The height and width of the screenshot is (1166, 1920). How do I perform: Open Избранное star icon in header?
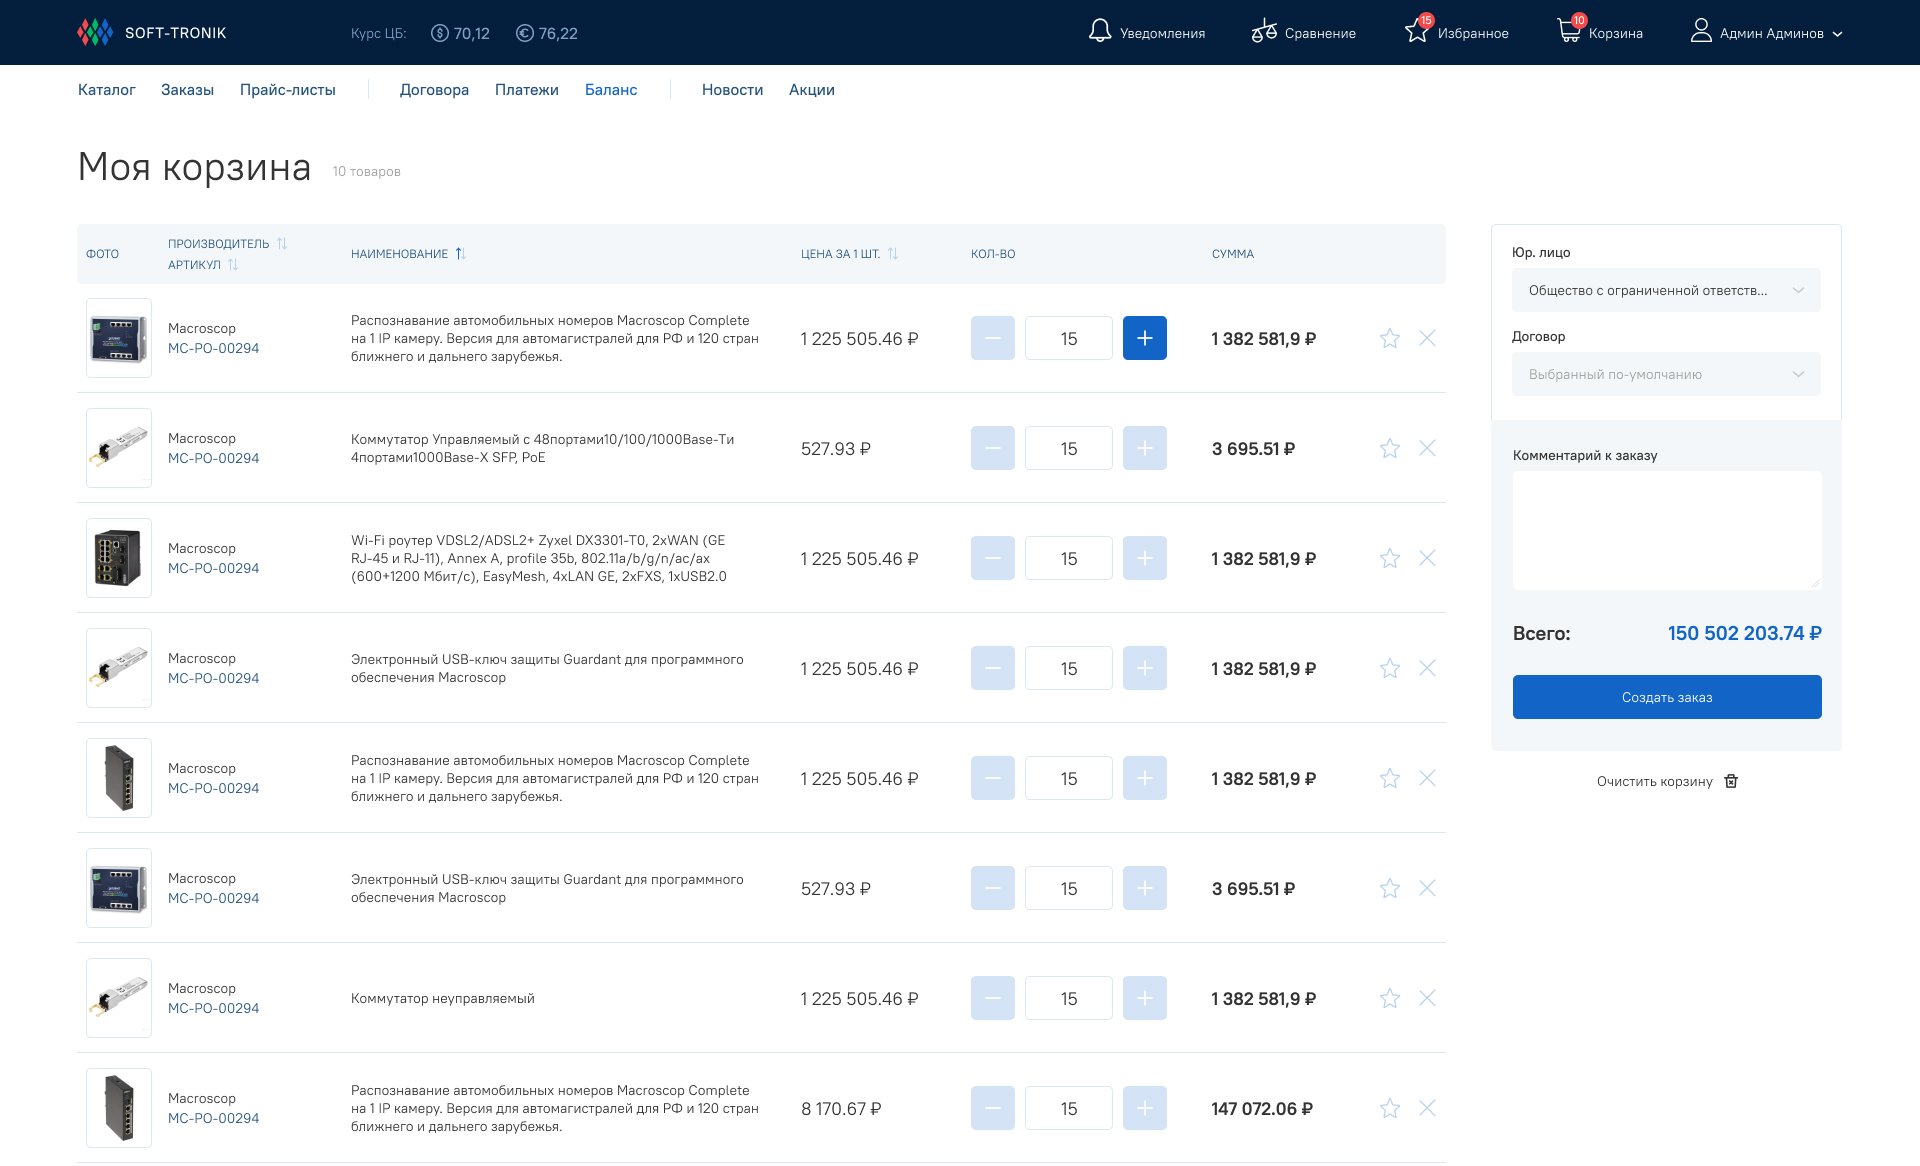pyautogui.click(x=1417, y=31)
